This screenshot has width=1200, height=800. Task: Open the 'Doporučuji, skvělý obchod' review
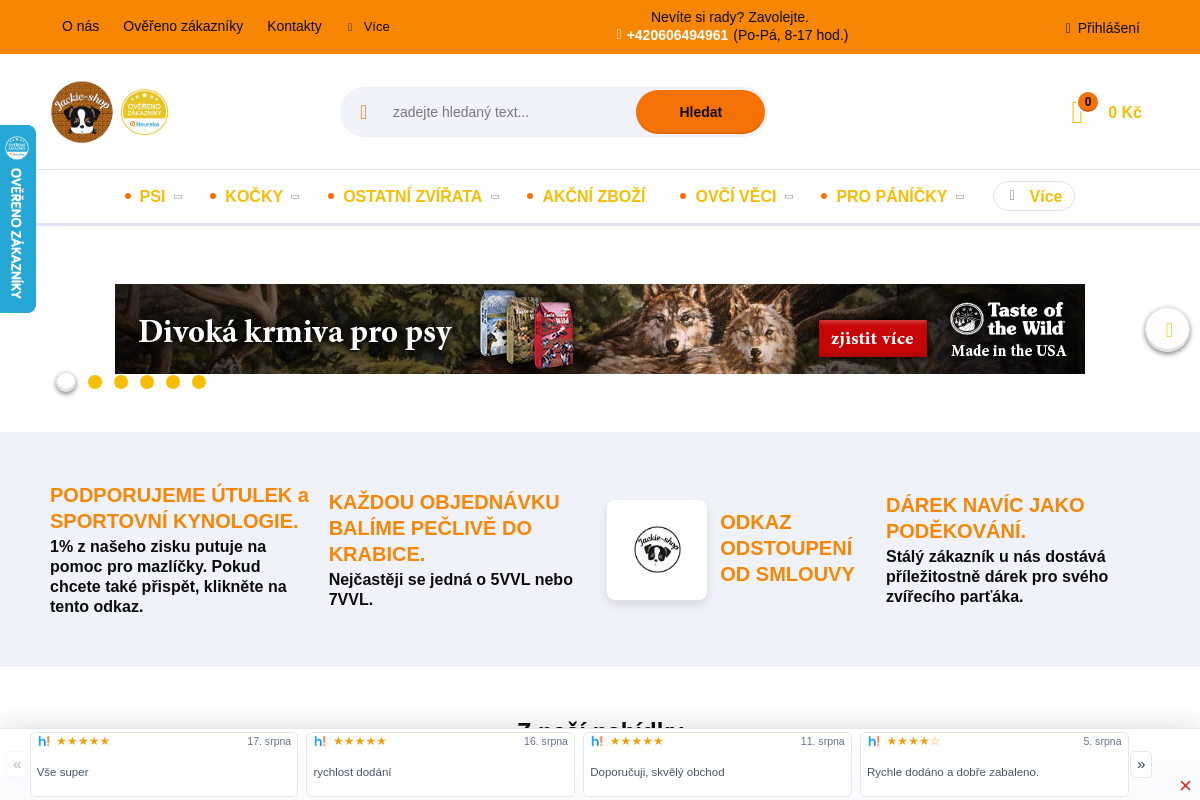717,764
